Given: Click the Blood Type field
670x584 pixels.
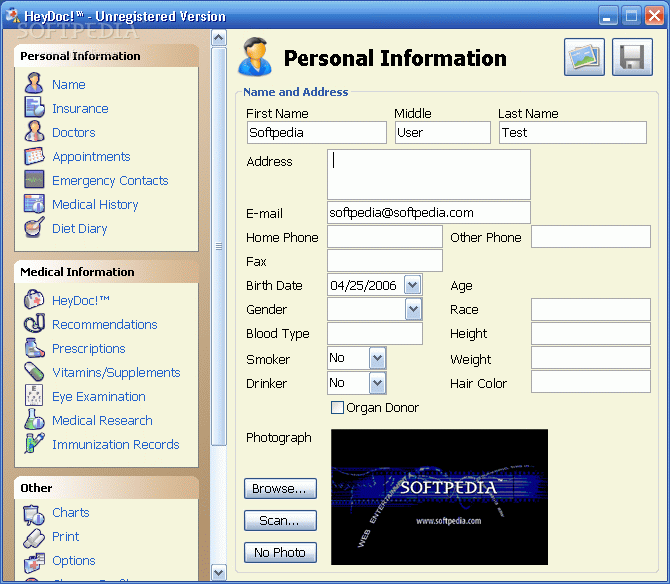Looking at the screenshot, I should (x=375, y=334).
